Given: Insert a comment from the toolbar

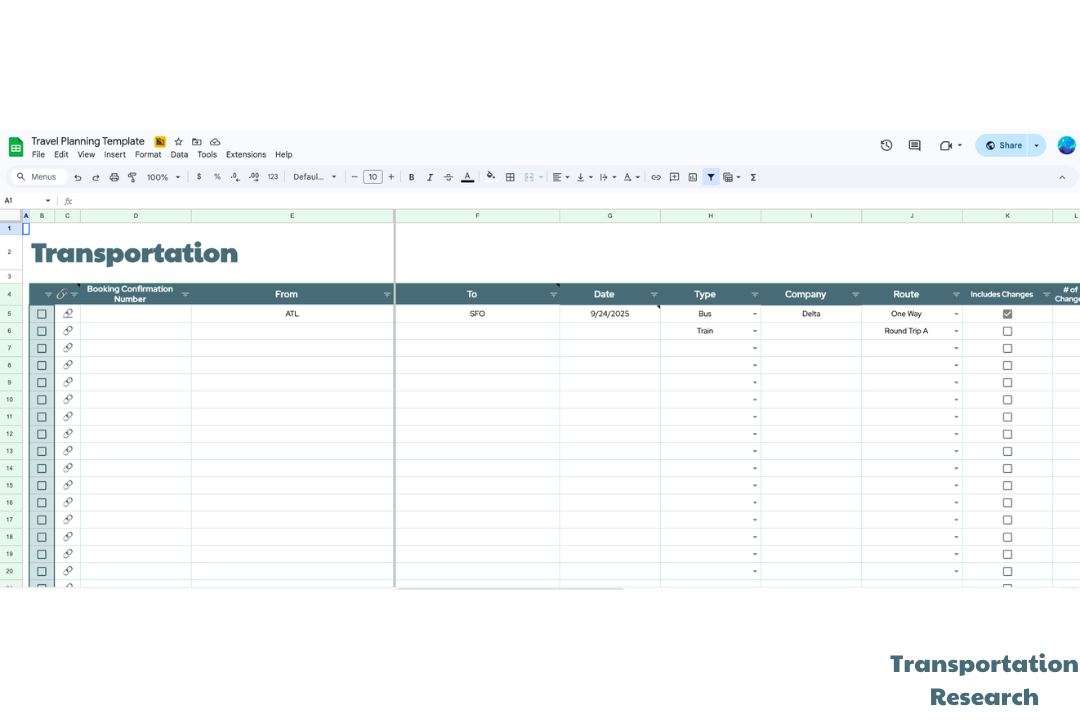Looking at the screenshot, I should [673, 177].
